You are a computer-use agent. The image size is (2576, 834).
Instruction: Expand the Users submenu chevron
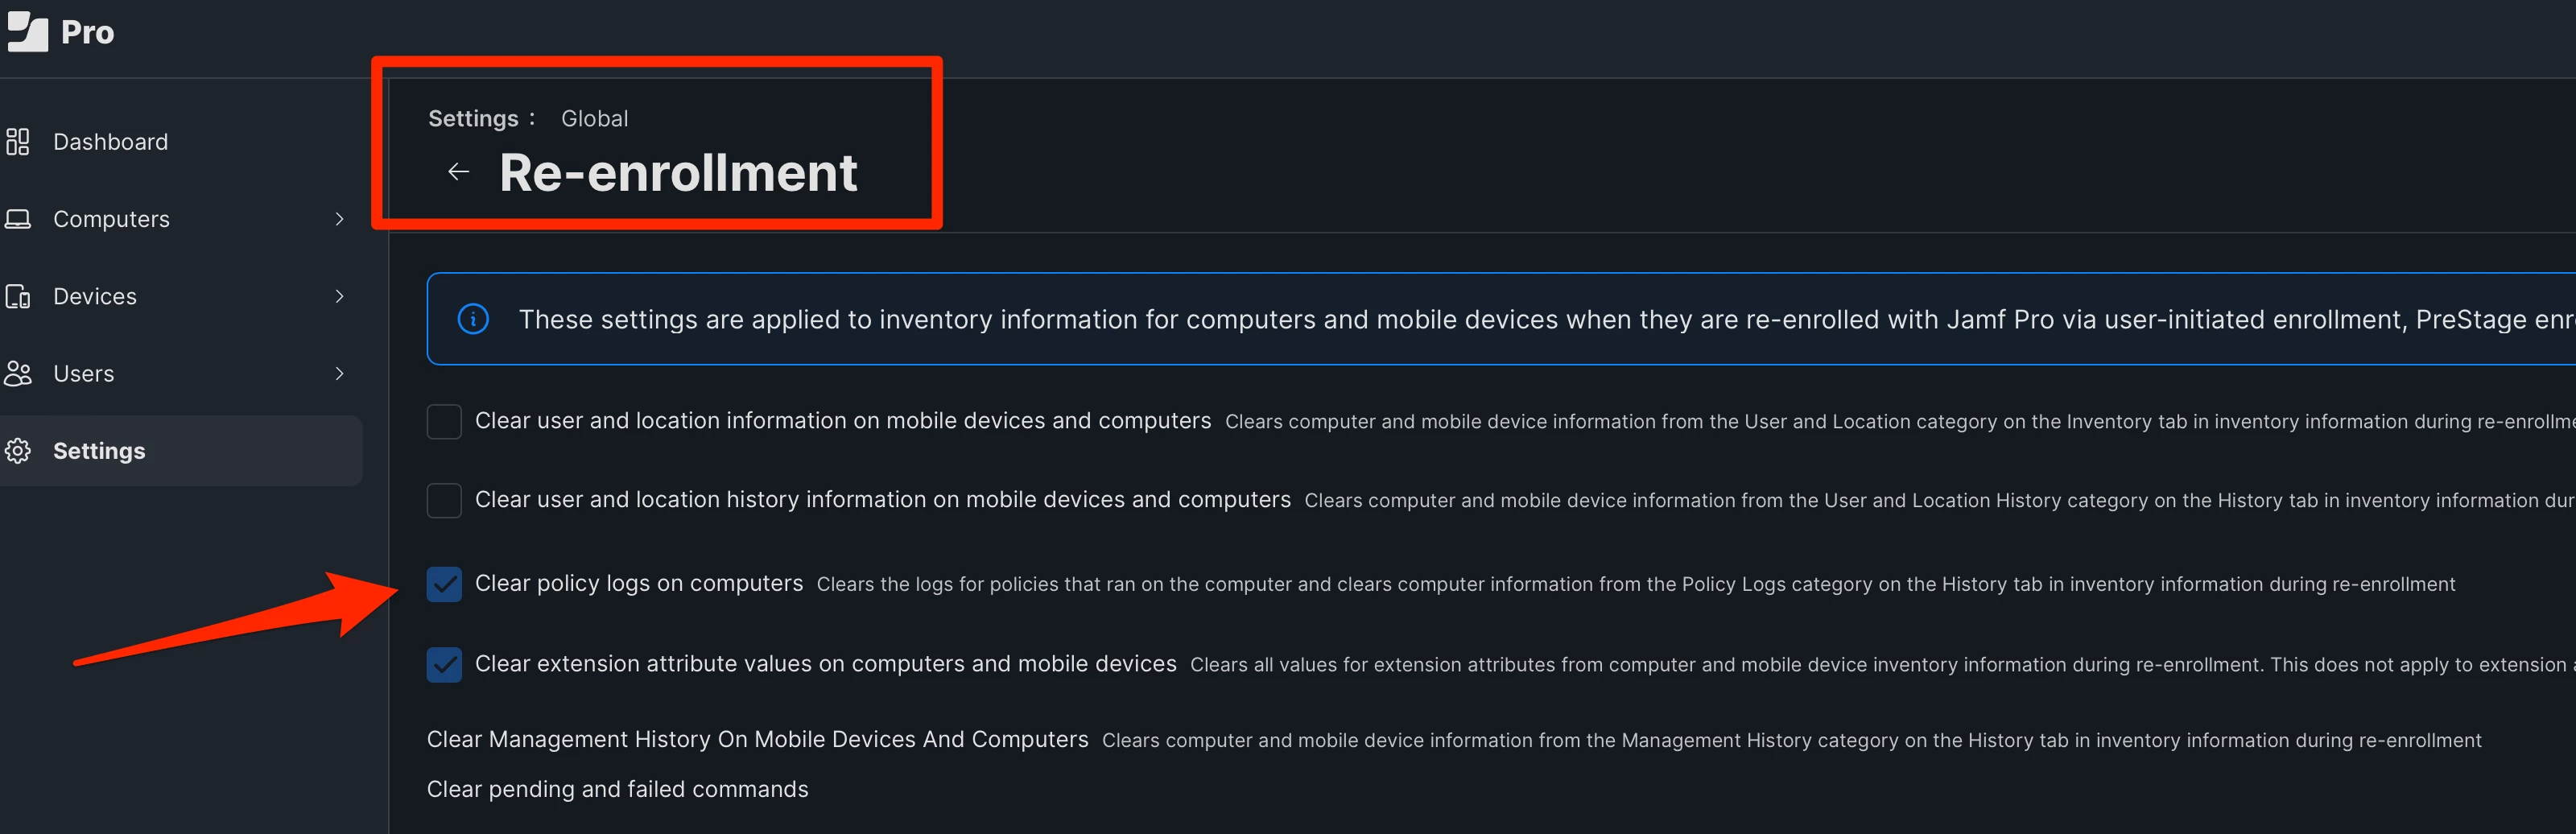340,374
